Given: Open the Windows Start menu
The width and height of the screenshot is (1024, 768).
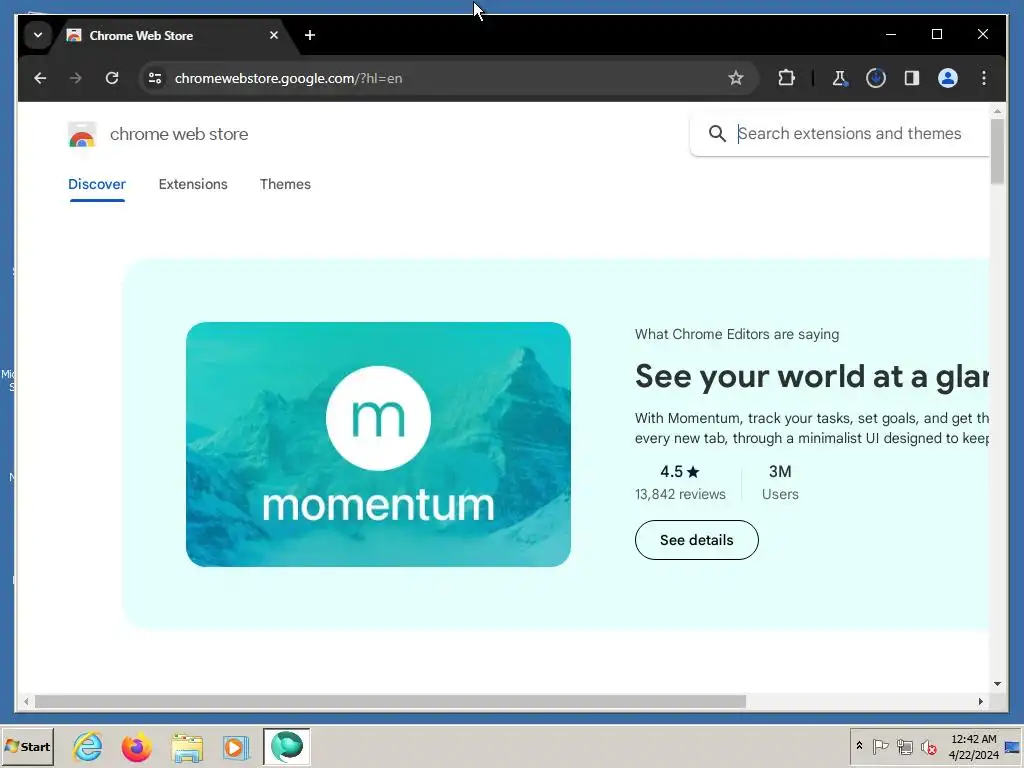Looking at the screenshot, I should point(27,746).
